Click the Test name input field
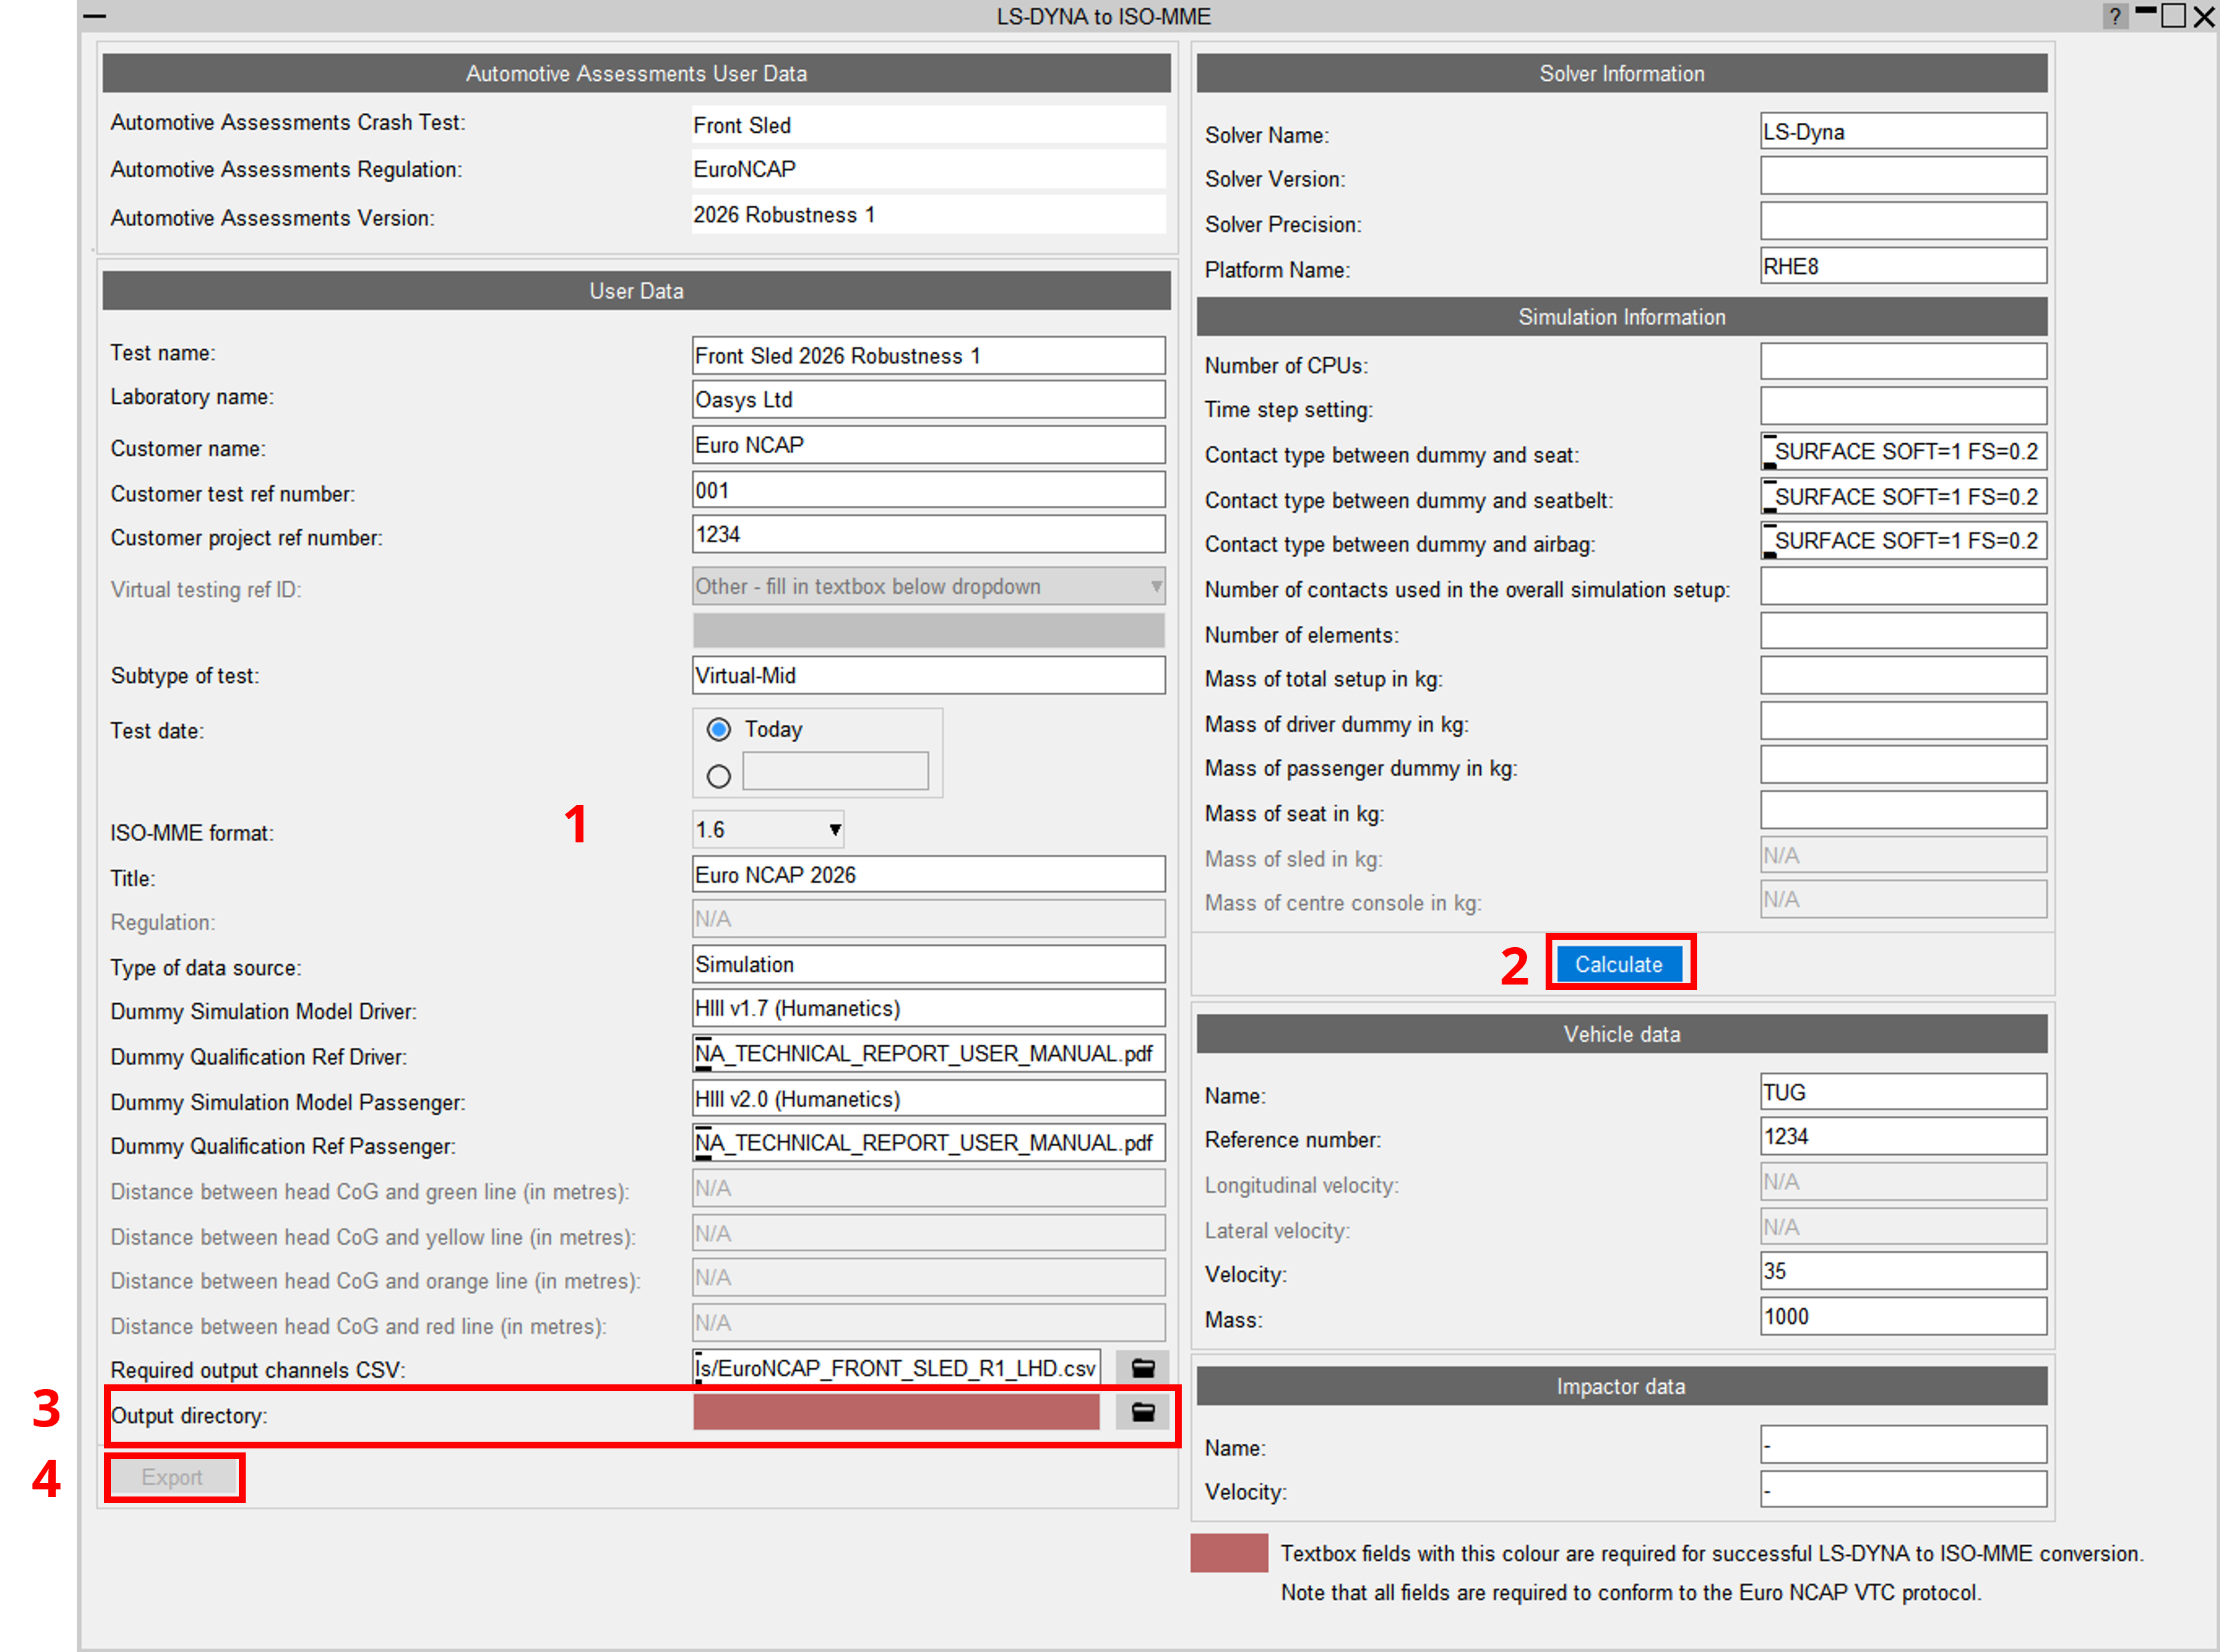Image resolution: width=2220 pixels, height=1652 pixels. 929,355
